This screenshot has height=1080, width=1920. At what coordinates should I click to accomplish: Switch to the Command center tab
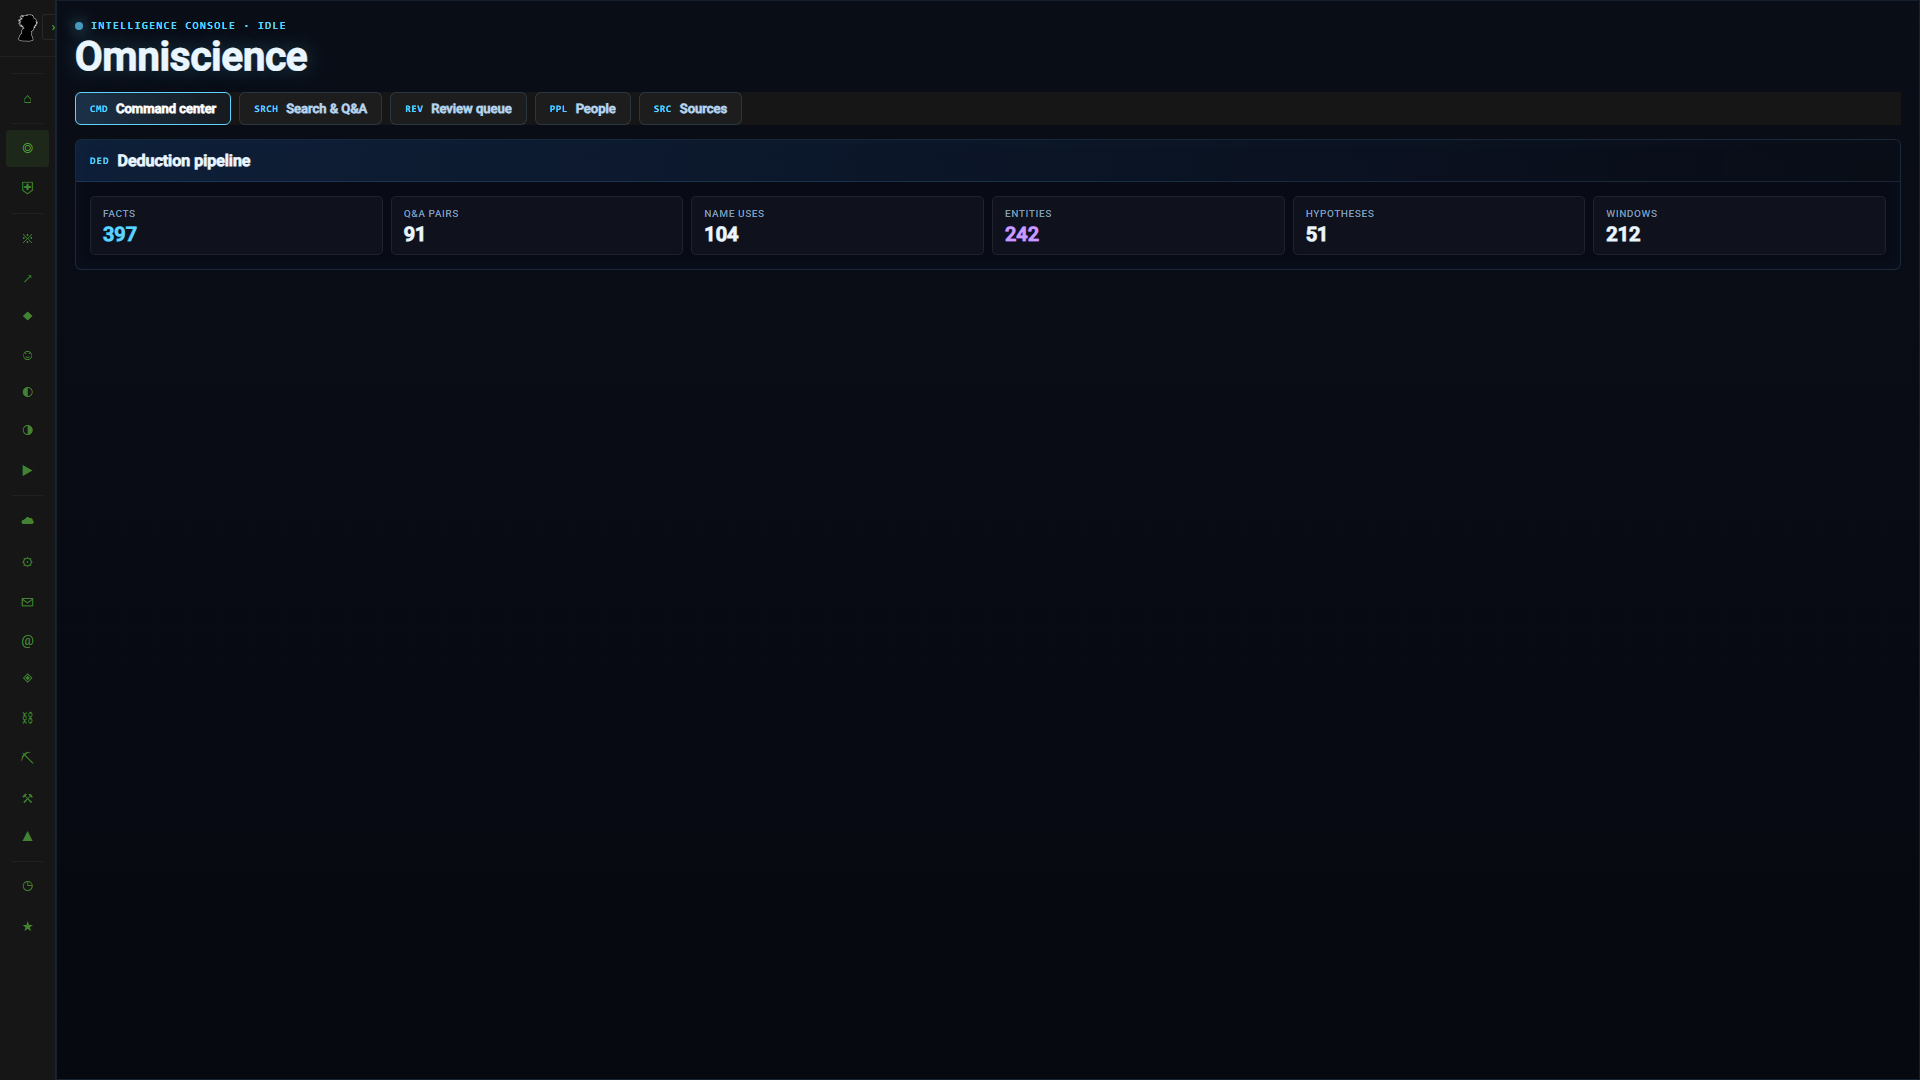point(153,109)
